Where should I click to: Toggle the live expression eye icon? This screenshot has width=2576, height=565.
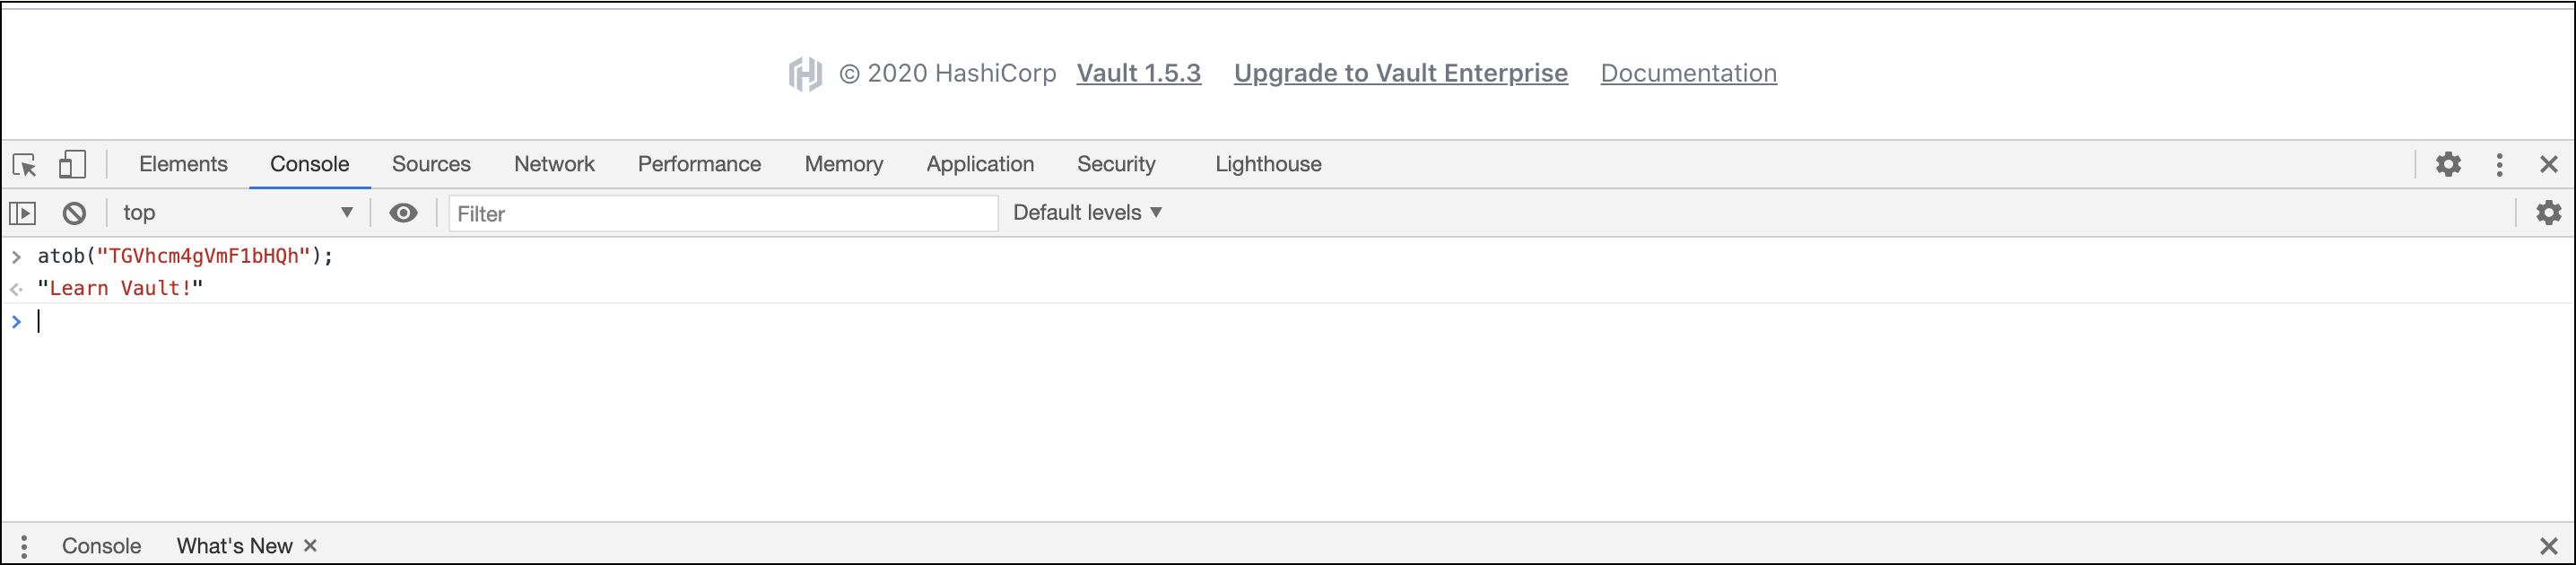pyautogui.click(x=403, y=213)
